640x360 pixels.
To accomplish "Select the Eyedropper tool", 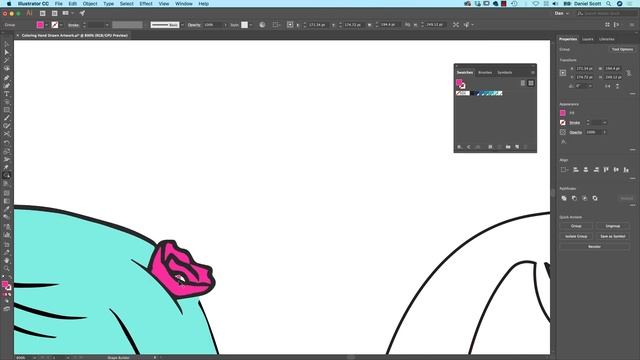I will [7, 209].
